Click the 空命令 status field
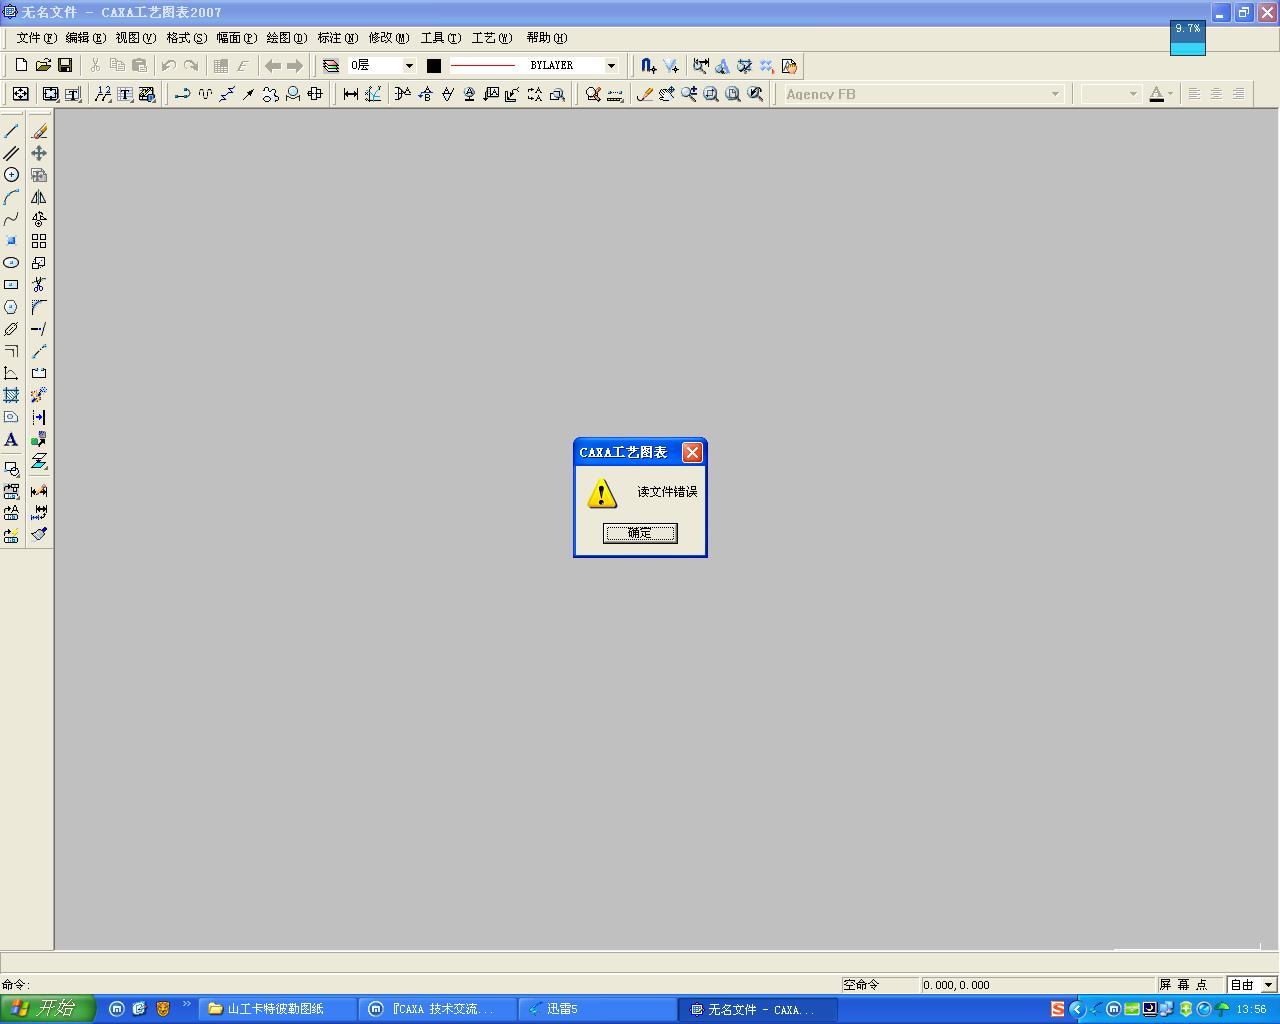Screen dimensions: 1280x1024 point(880,985)
